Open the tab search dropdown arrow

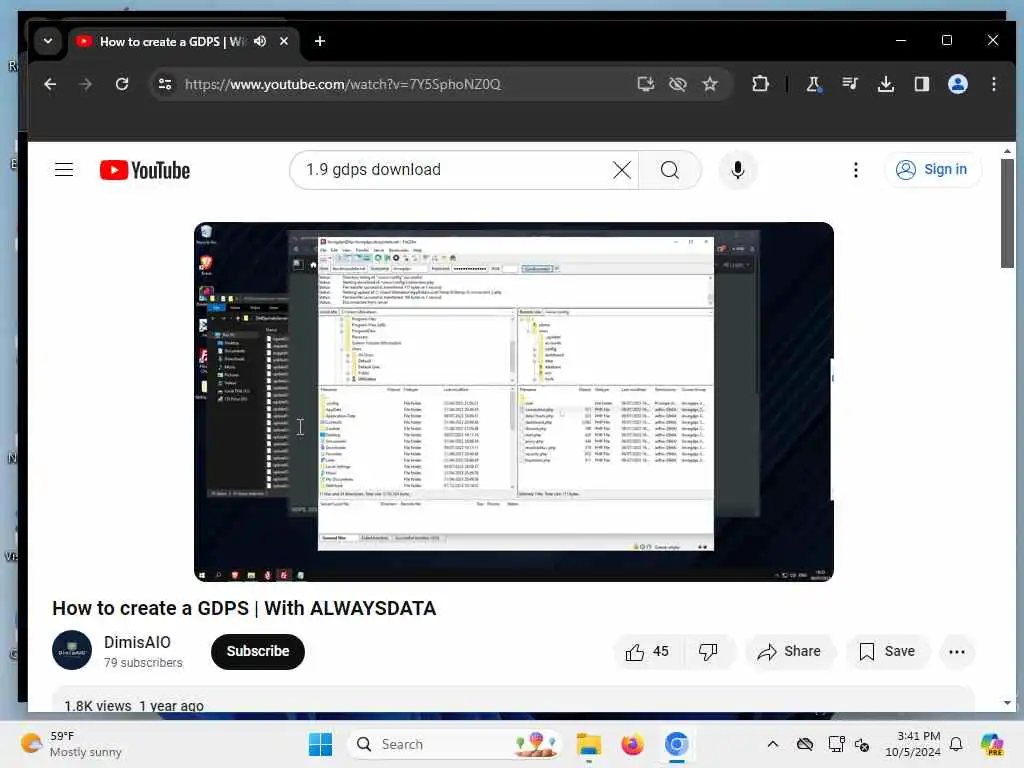(x=48, y=40)
